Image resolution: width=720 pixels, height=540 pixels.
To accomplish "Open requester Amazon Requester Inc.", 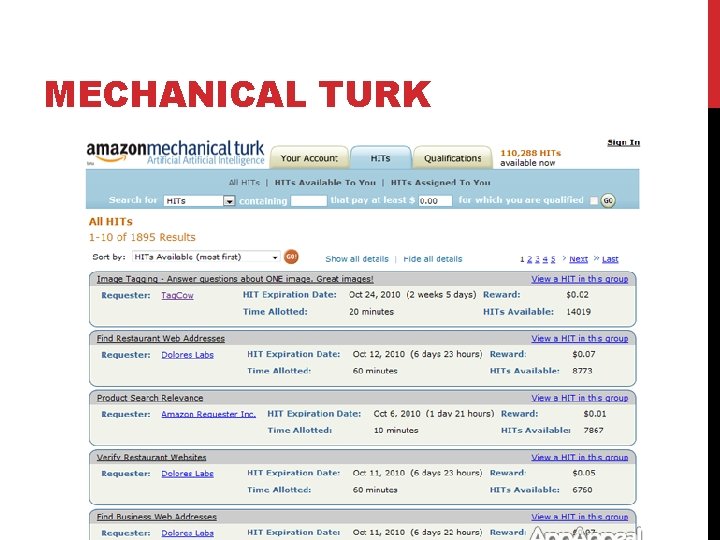I will pos(208,414).
